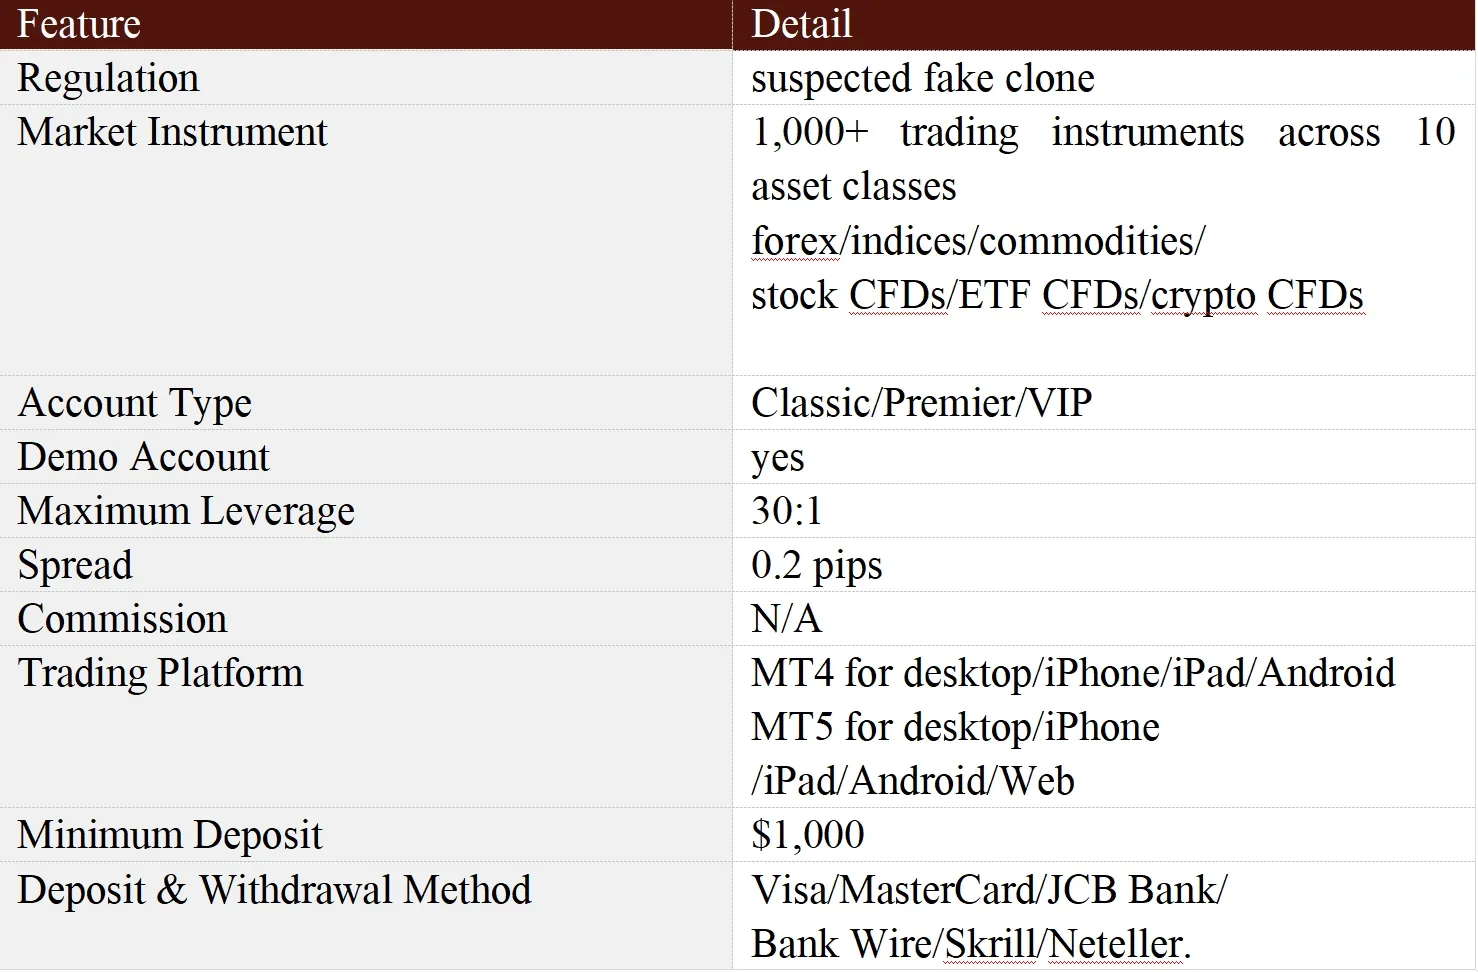Viewport: 1478px width, 972px height.
Task: Click the "30:1" leverage value
Action: (786, 511)
